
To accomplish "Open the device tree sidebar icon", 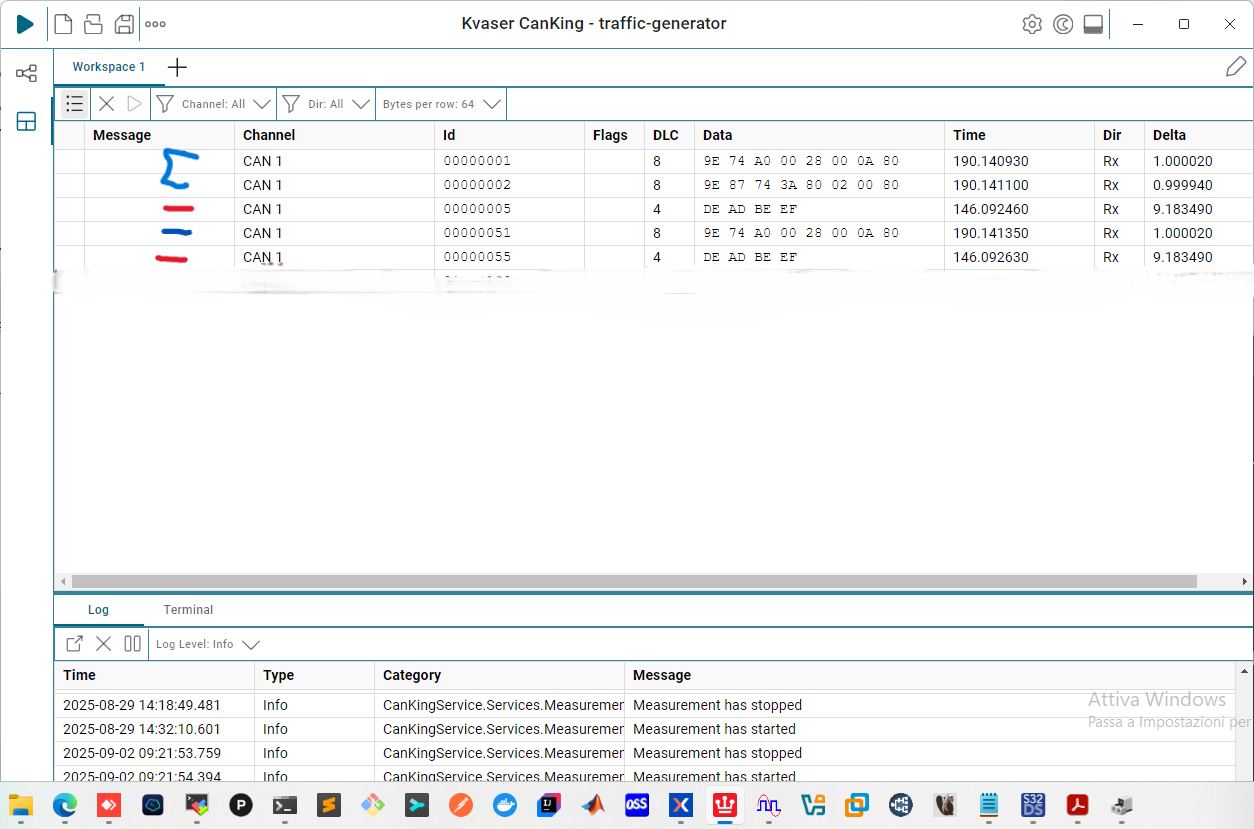I will click(26, 73).
